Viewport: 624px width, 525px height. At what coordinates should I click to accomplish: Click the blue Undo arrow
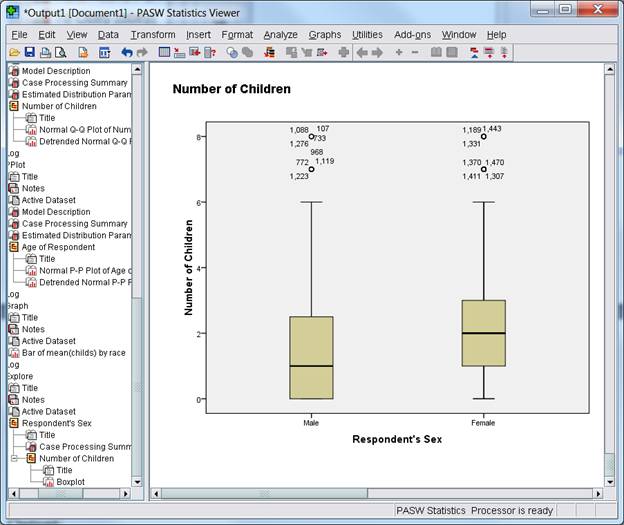click(127, 52)
